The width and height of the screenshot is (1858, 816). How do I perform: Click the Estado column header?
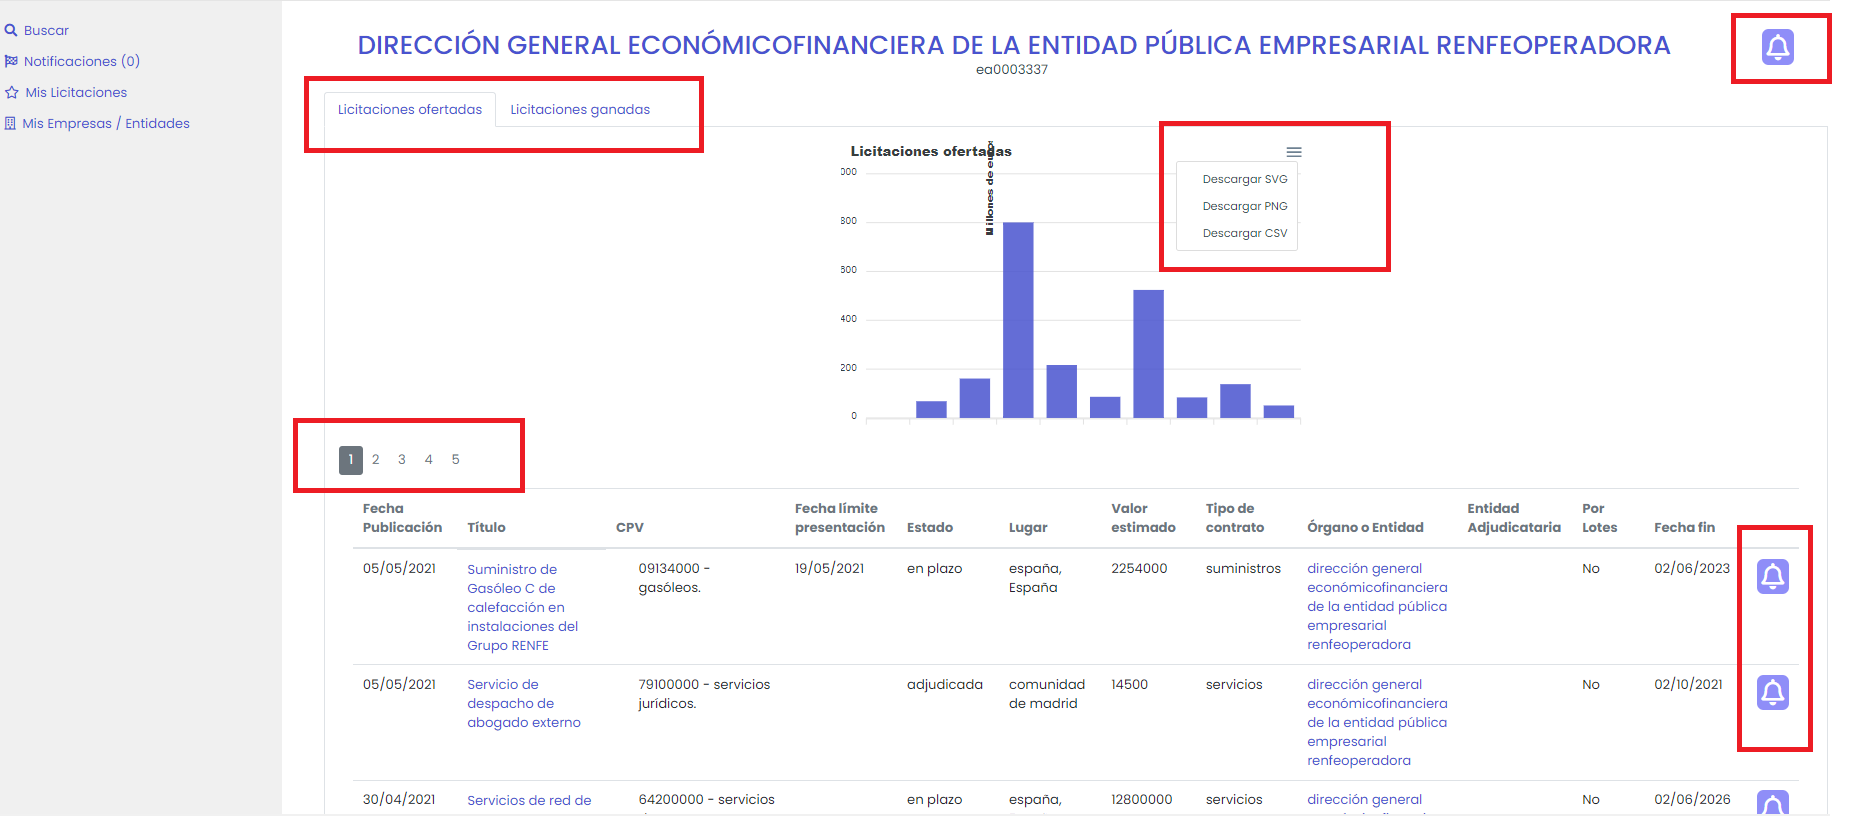pos(929,527)
